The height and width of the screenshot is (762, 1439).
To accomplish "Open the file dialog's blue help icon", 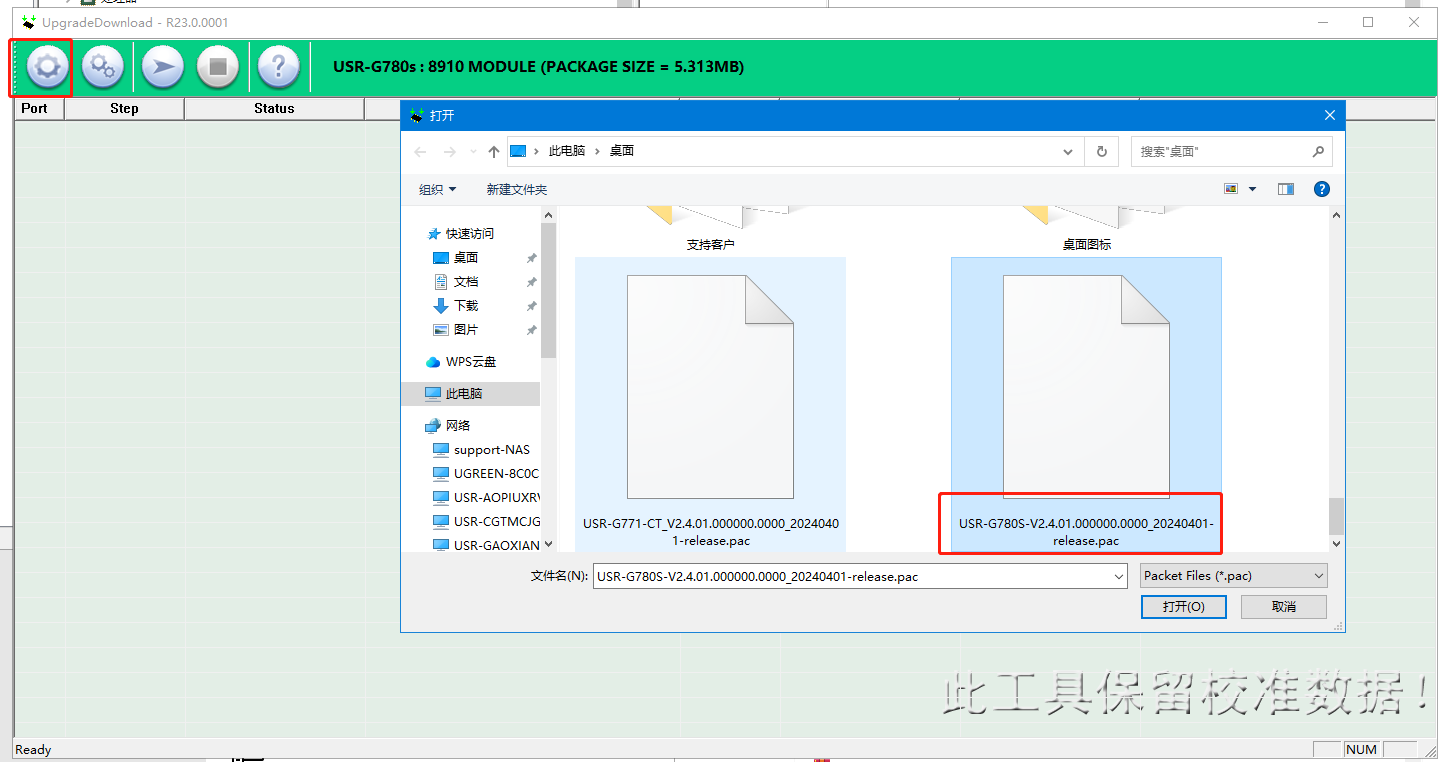I will (x=1322, y=189).
